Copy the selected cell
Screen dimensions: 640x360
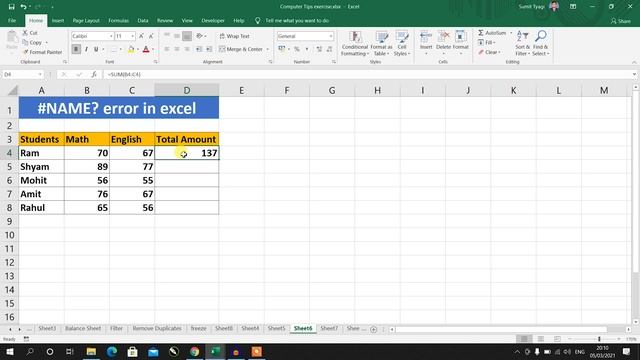tap(33, 42)
